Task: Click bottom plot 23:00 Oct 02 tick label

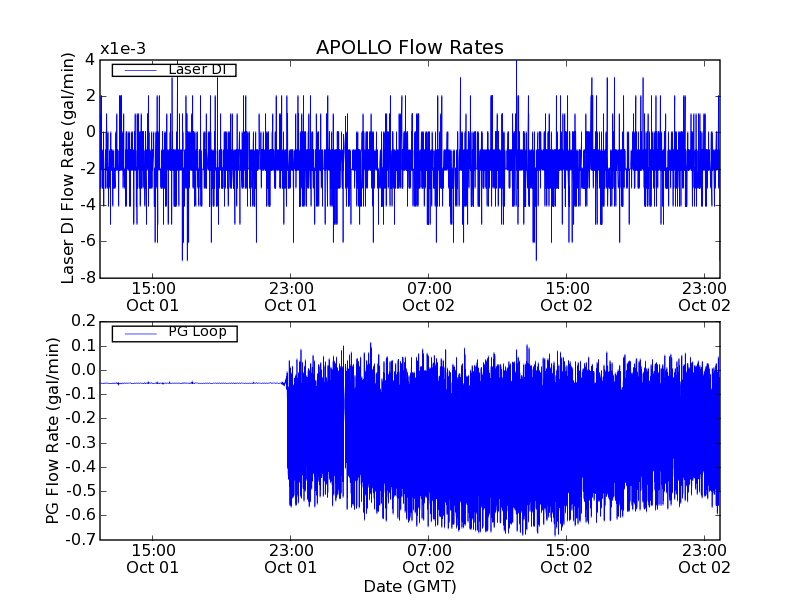Action: point(704,559)
